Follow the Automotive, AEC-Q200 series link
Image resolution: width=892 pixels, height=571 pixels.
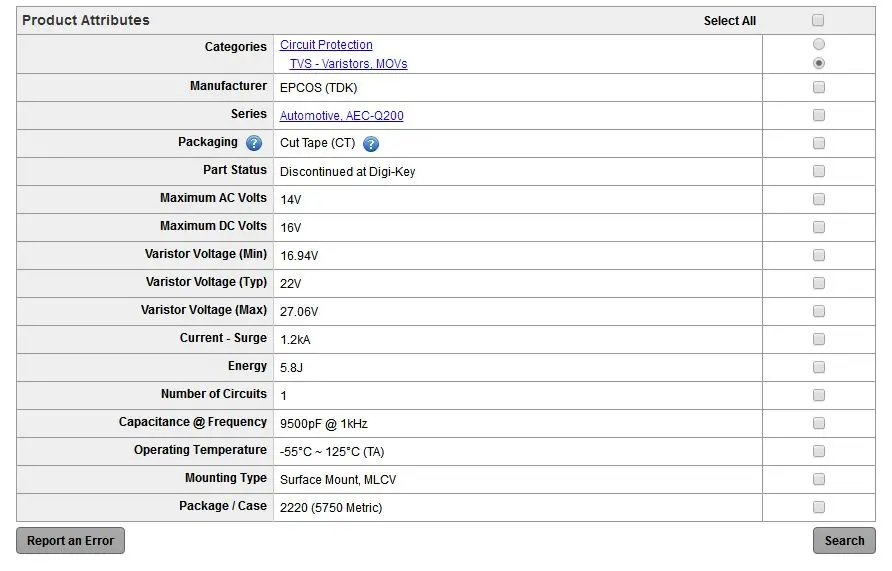(x=341, y=115)
